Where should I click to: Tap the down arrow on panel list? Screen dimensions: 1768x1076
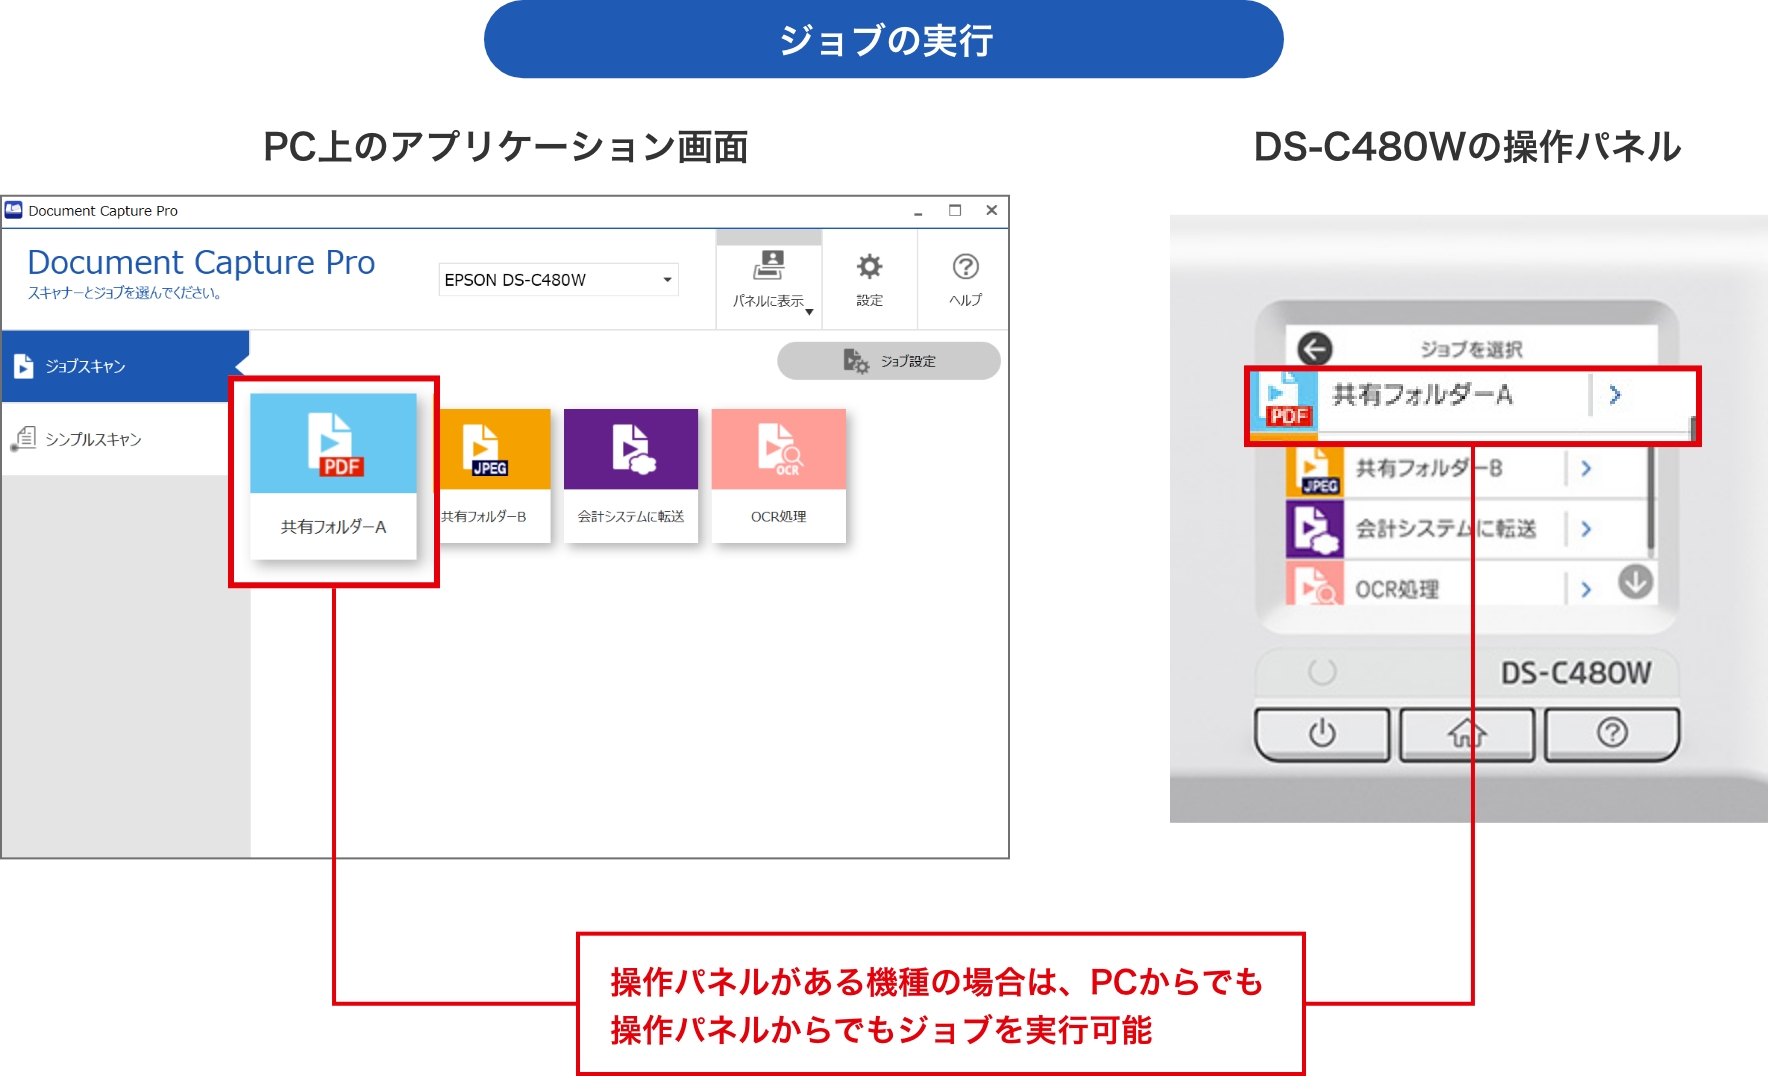point(1635,581)
